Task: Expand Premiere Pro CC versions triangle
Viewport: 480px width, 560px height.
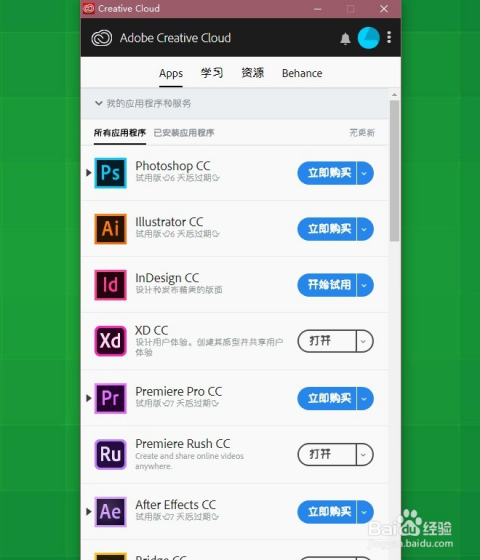Action: point(89,398)
